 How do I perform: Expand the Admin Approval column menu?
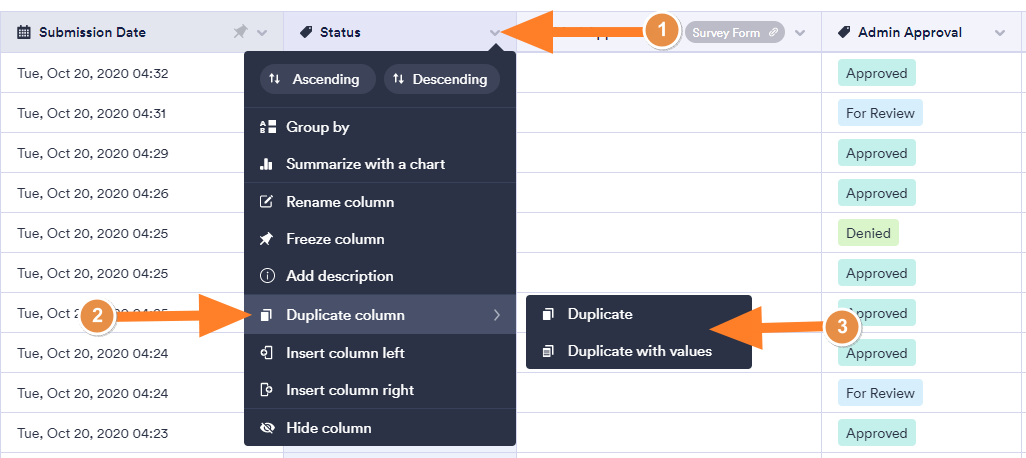tap(1000, 33)
